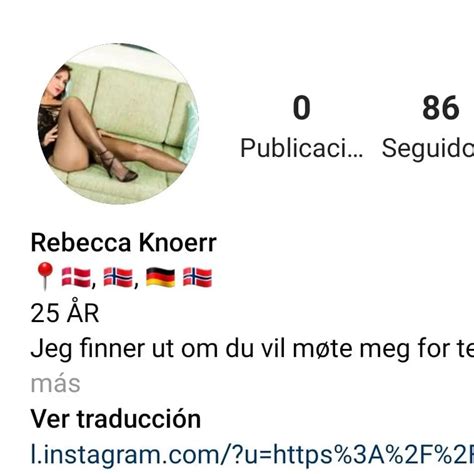474x474 pixels.
Task: Tap the red pushpin location emoji
Action: (45, 276)
